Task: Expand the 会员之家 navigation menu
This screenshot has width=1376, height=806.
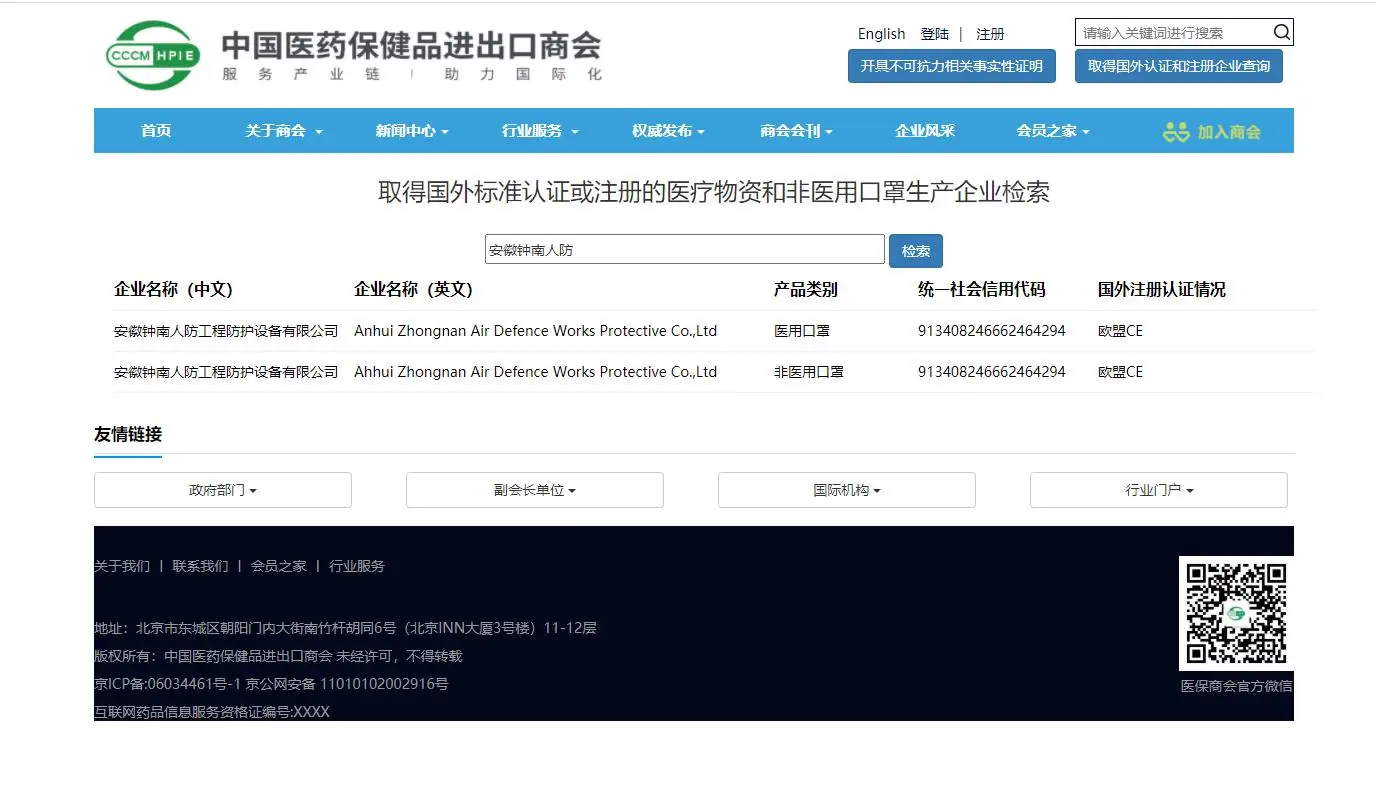Action: 1053,131
